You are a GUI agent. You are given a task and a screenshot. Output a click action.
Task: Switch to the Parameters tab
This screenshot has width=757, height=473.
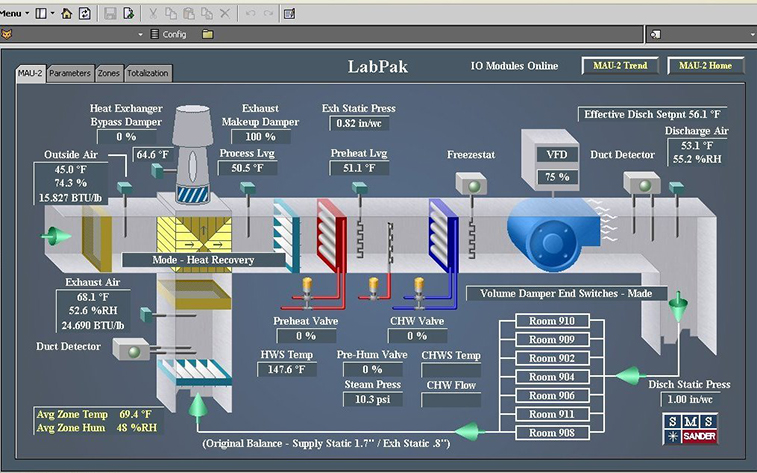(x=70, y=73)
